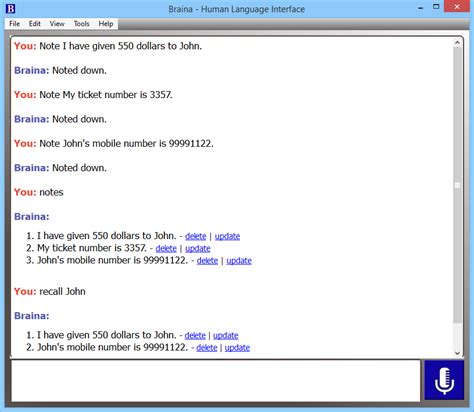Click the 'You: notes' message text
Image resolution: width=474 pixels, height=412 pixels.
[x=39, y=192]
